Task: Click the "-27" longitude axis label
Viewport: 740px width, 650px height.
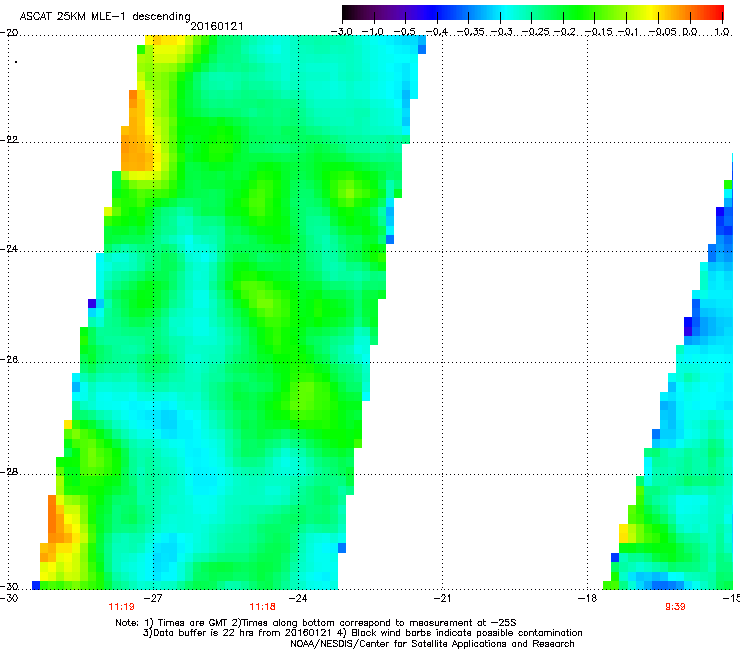Action: 153,599
